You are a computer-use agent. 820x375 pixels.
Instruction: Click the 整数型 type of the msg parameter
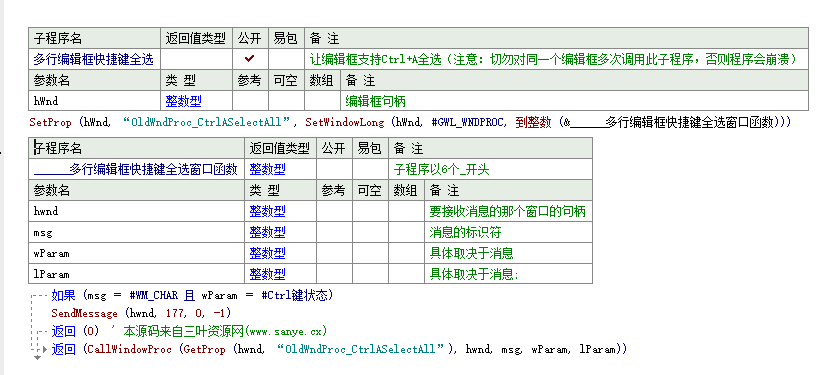click(267, 232)
